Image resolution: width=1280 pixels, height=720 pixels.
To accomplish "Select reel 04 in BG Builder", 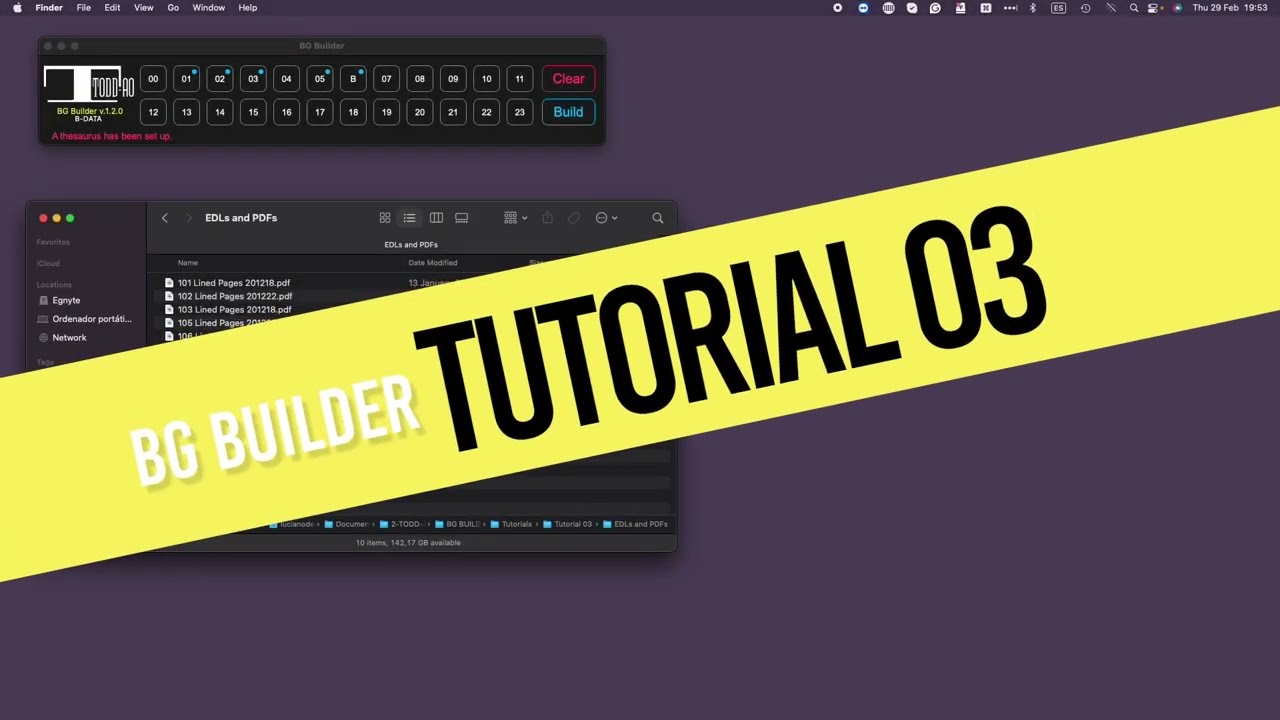I will coord(286,79).
